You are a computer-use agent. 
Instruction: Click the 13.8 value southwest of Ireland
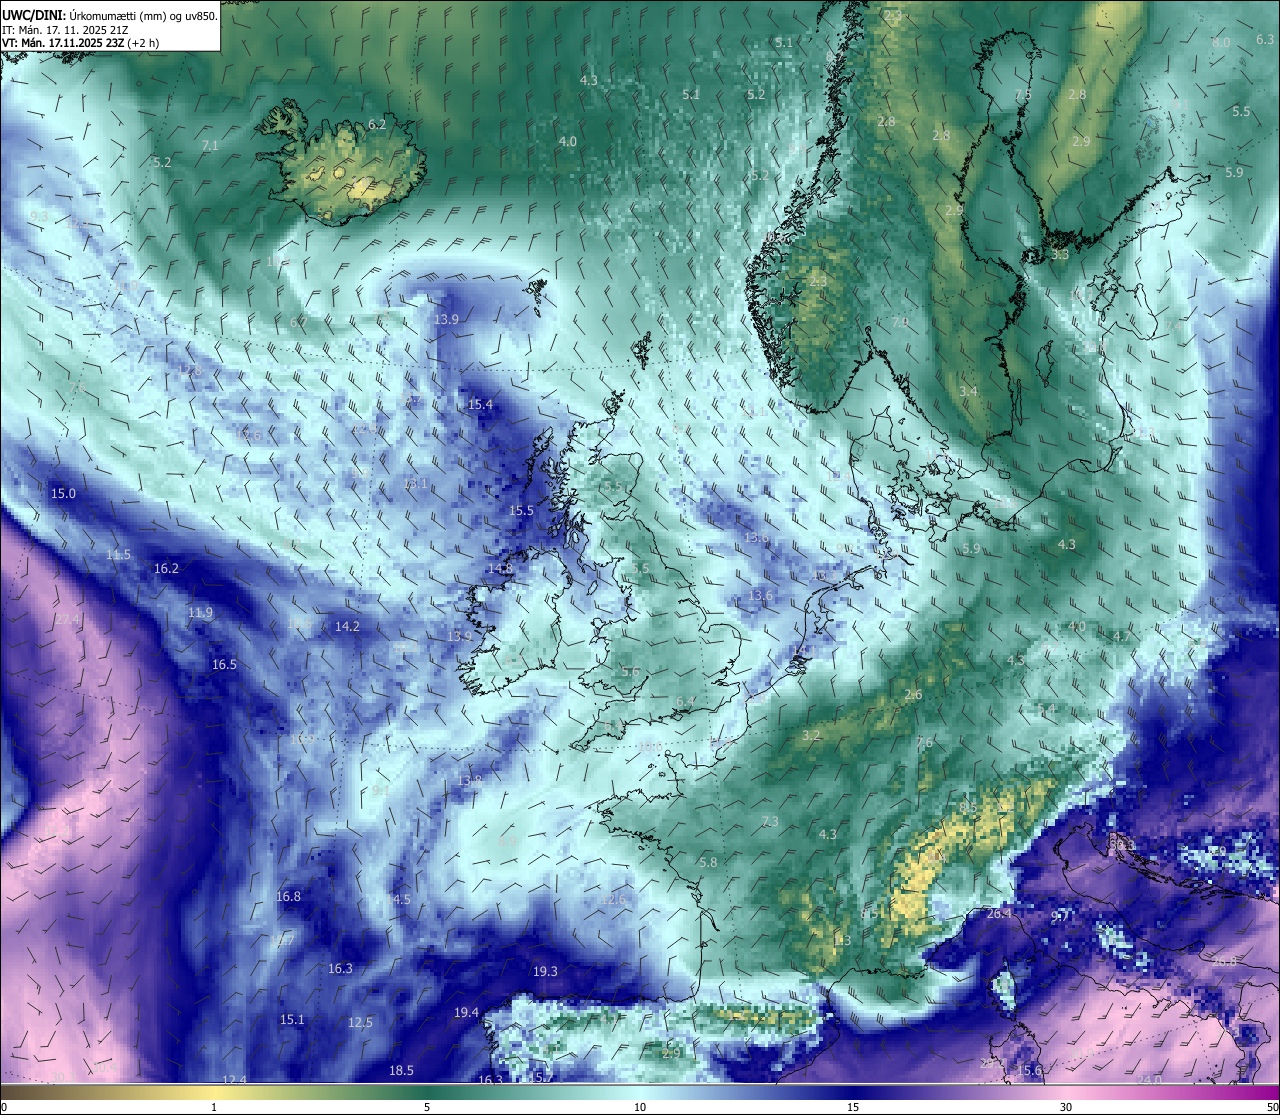click(x=469, y=780)
